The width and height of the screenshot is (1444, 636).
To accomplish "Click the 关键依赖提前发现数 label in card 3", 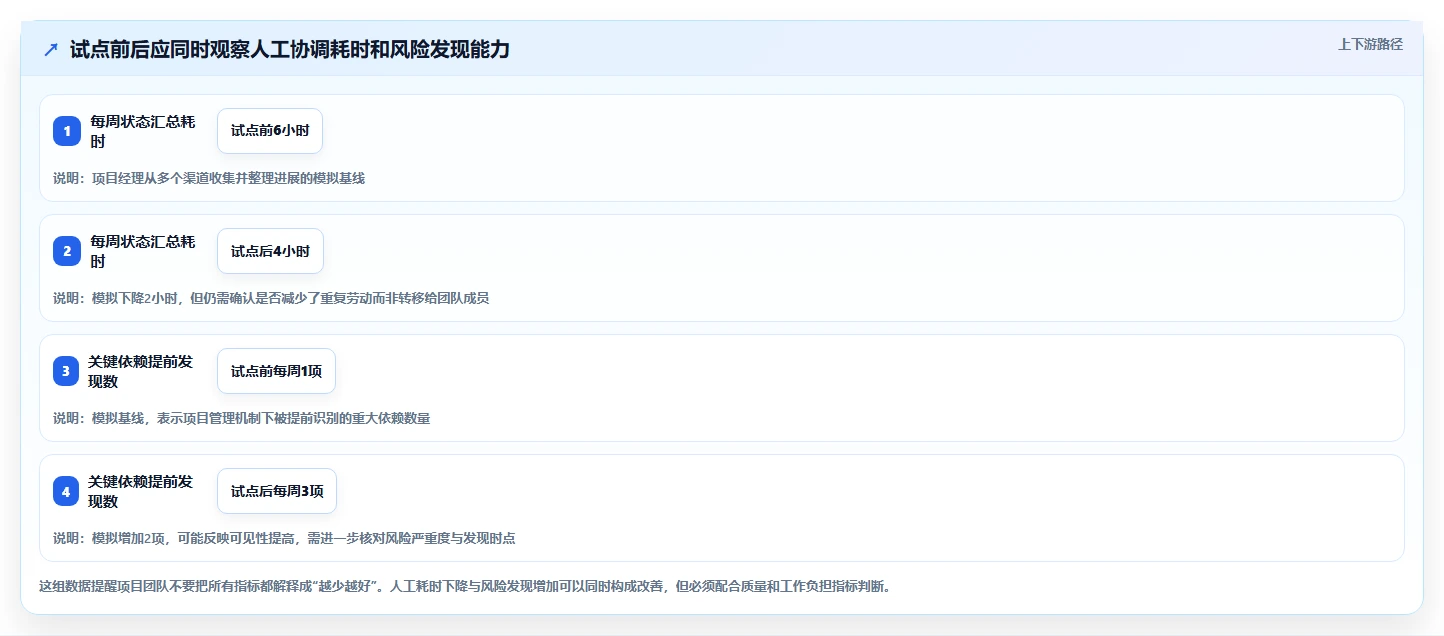I will [x=141, y=371].
